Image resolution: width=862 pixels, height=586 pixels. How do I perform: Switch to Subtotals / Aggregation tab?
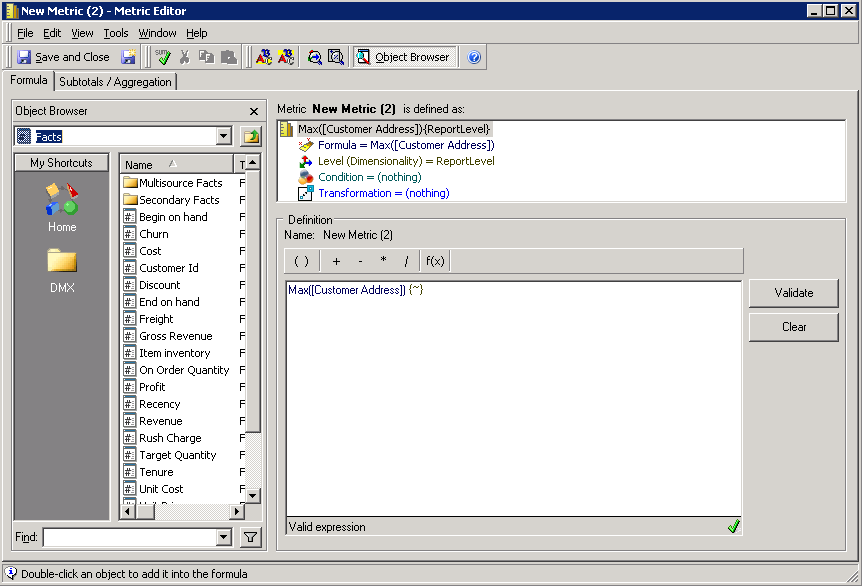(115, 82)
